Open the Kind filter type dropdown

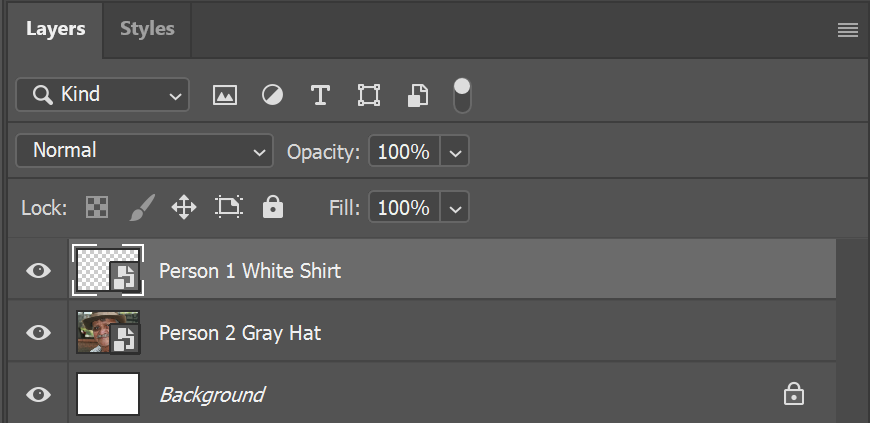[x=103, y=95]
